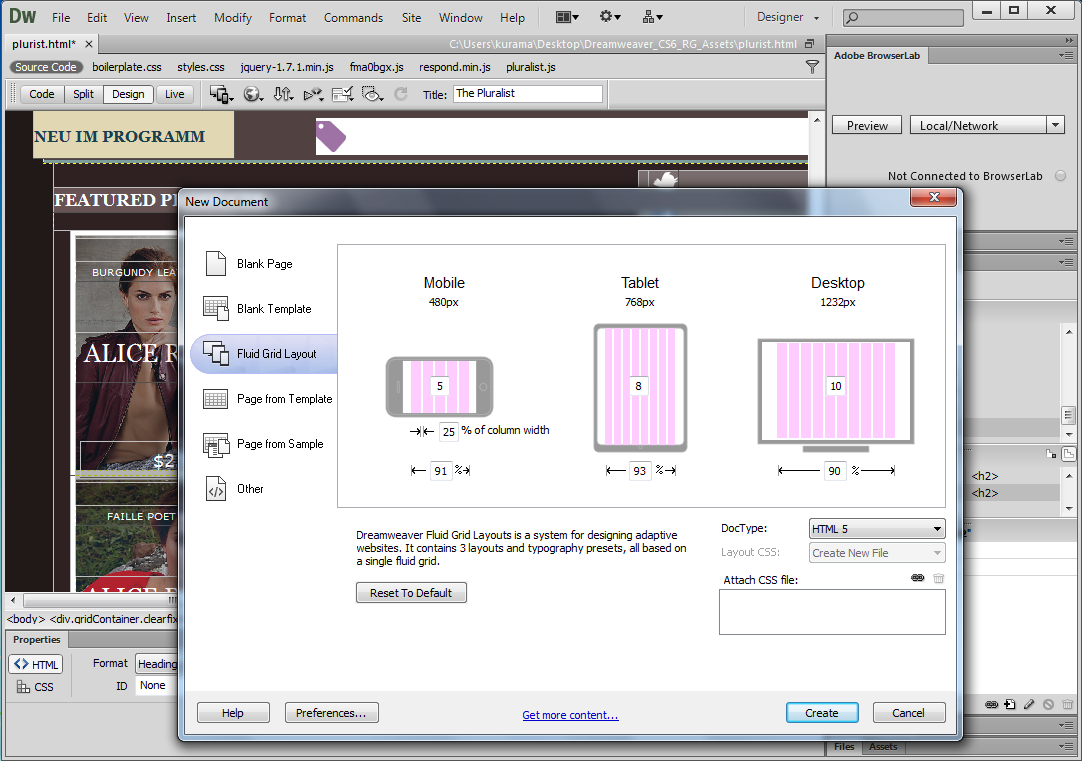1082x761 pixels.
Task: Open BrowserLab panel options menu
Action: point(1065,56)
